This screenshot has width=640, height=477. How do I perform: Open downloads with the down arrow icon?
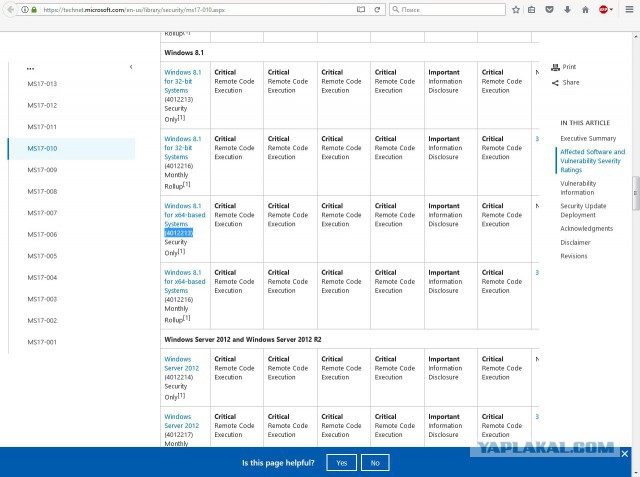pyautogui.click(x=567, y=9)
